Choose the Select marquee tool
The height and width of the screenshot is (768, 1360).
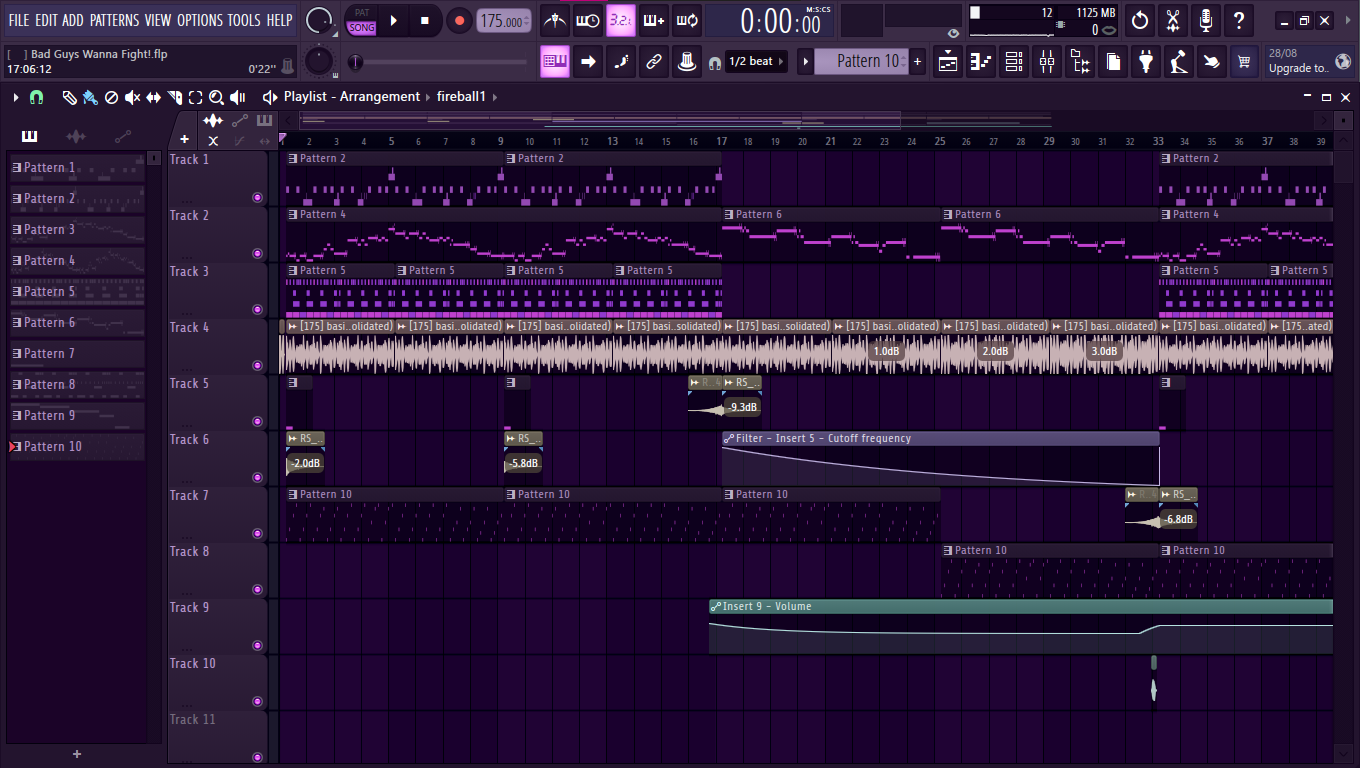pyautogui.click(x=195, y=97)
